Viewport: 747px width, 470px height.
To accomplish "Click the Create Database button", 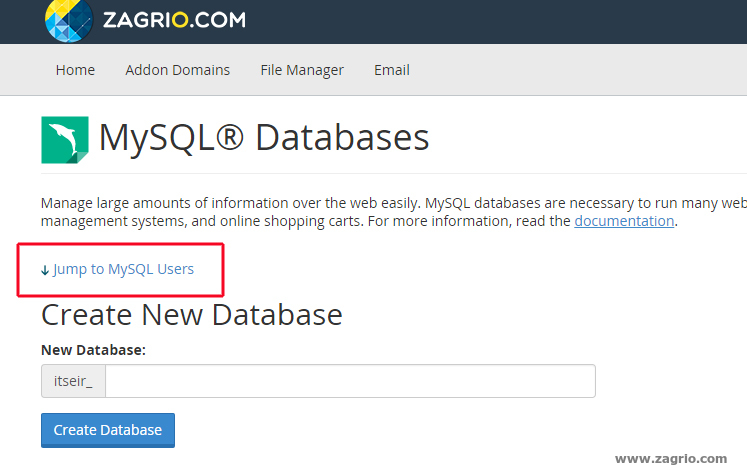I will coord(108,430).
